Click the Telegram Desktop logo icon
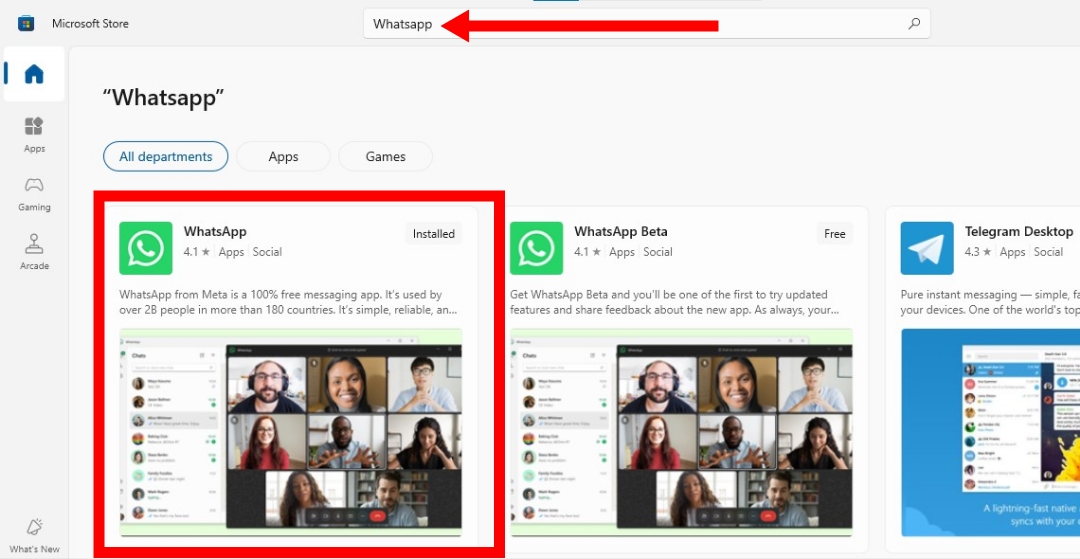This screenshot has width=1080, height=559. [x=926, y=248]
